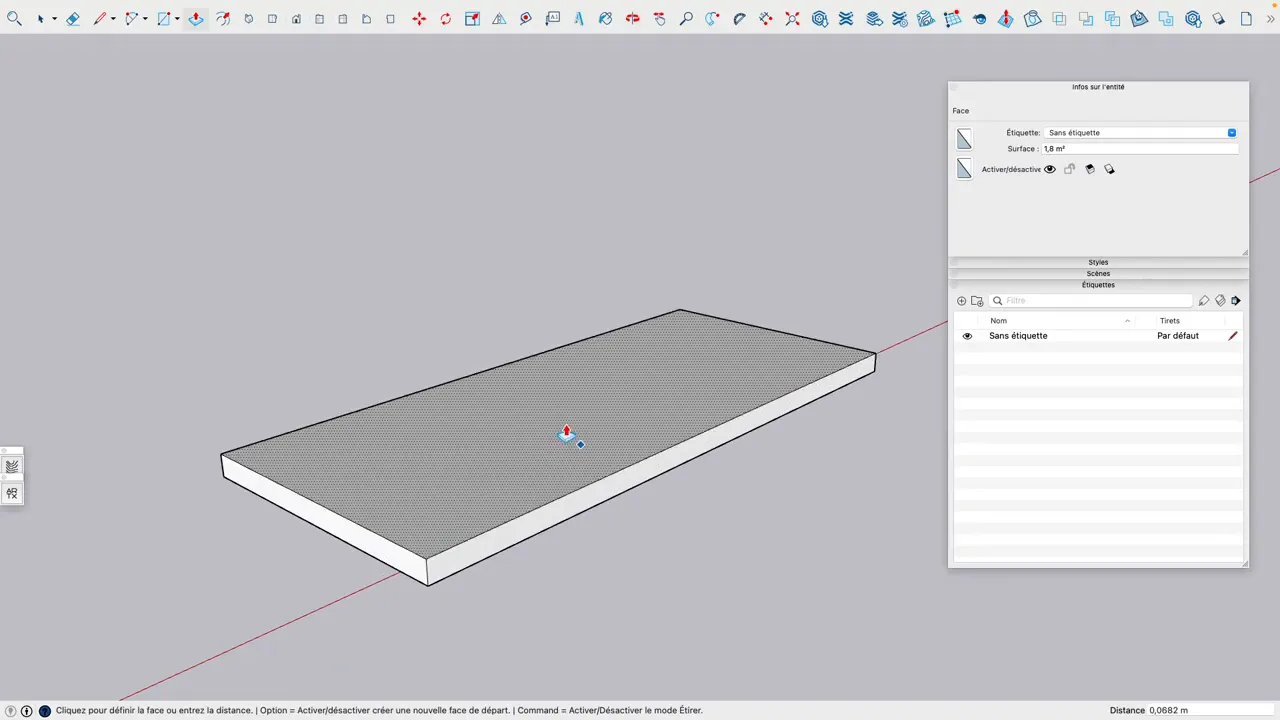The image size is (1280, 720).
Task: Hide the Sans étiquette tag with its eye toggle
Action: pos(966,335)
